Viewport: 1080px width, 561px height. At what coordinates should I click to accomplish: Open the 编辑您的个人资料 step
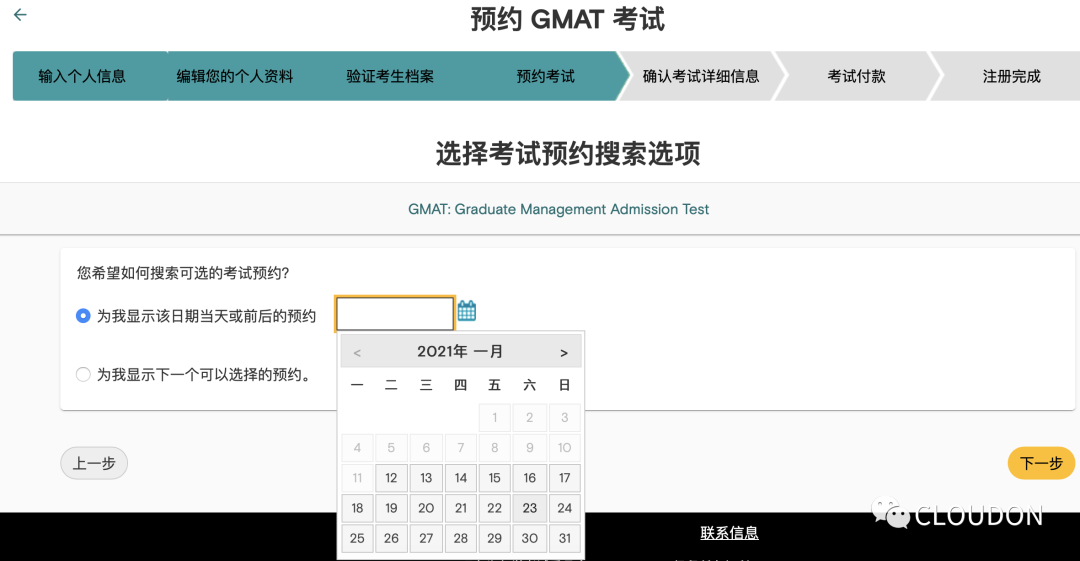click(235, 76)
